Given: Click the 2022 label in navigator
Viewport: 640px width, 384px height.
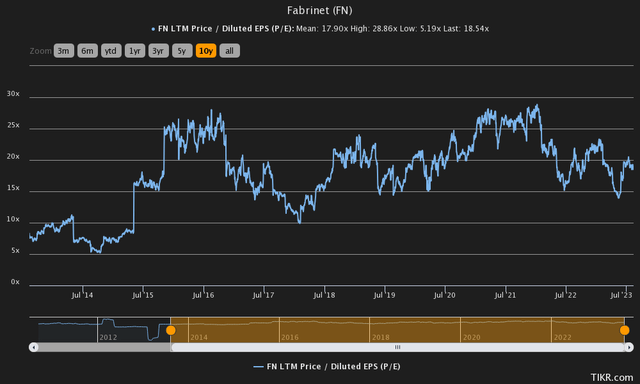Looking at the screenshot, I should click(x=562, y=337).
